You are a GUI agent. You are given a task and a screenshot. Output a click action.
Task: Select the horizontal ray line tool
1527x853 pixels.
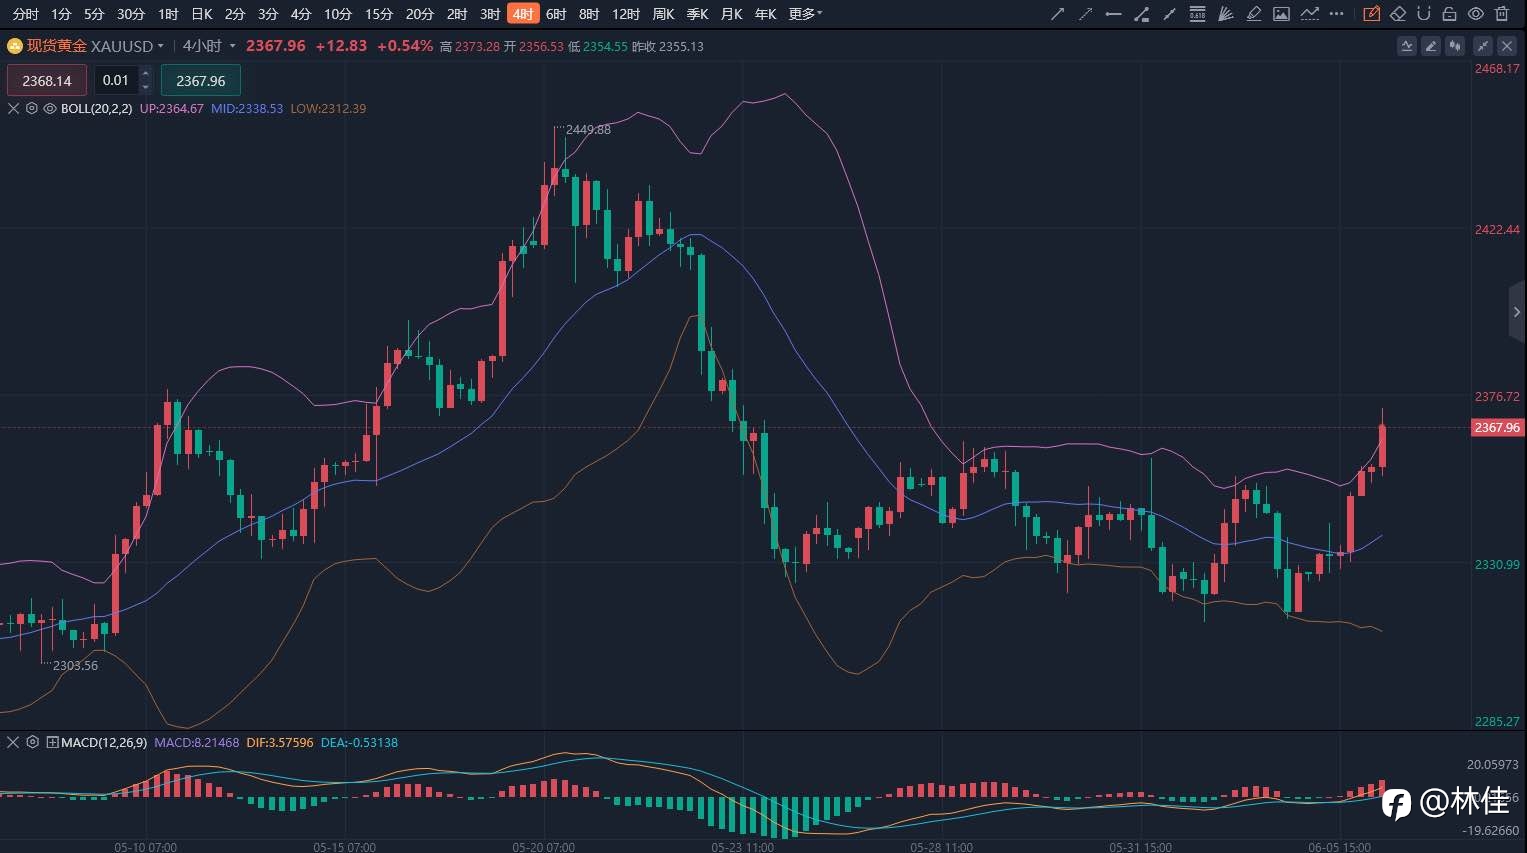1113,14
